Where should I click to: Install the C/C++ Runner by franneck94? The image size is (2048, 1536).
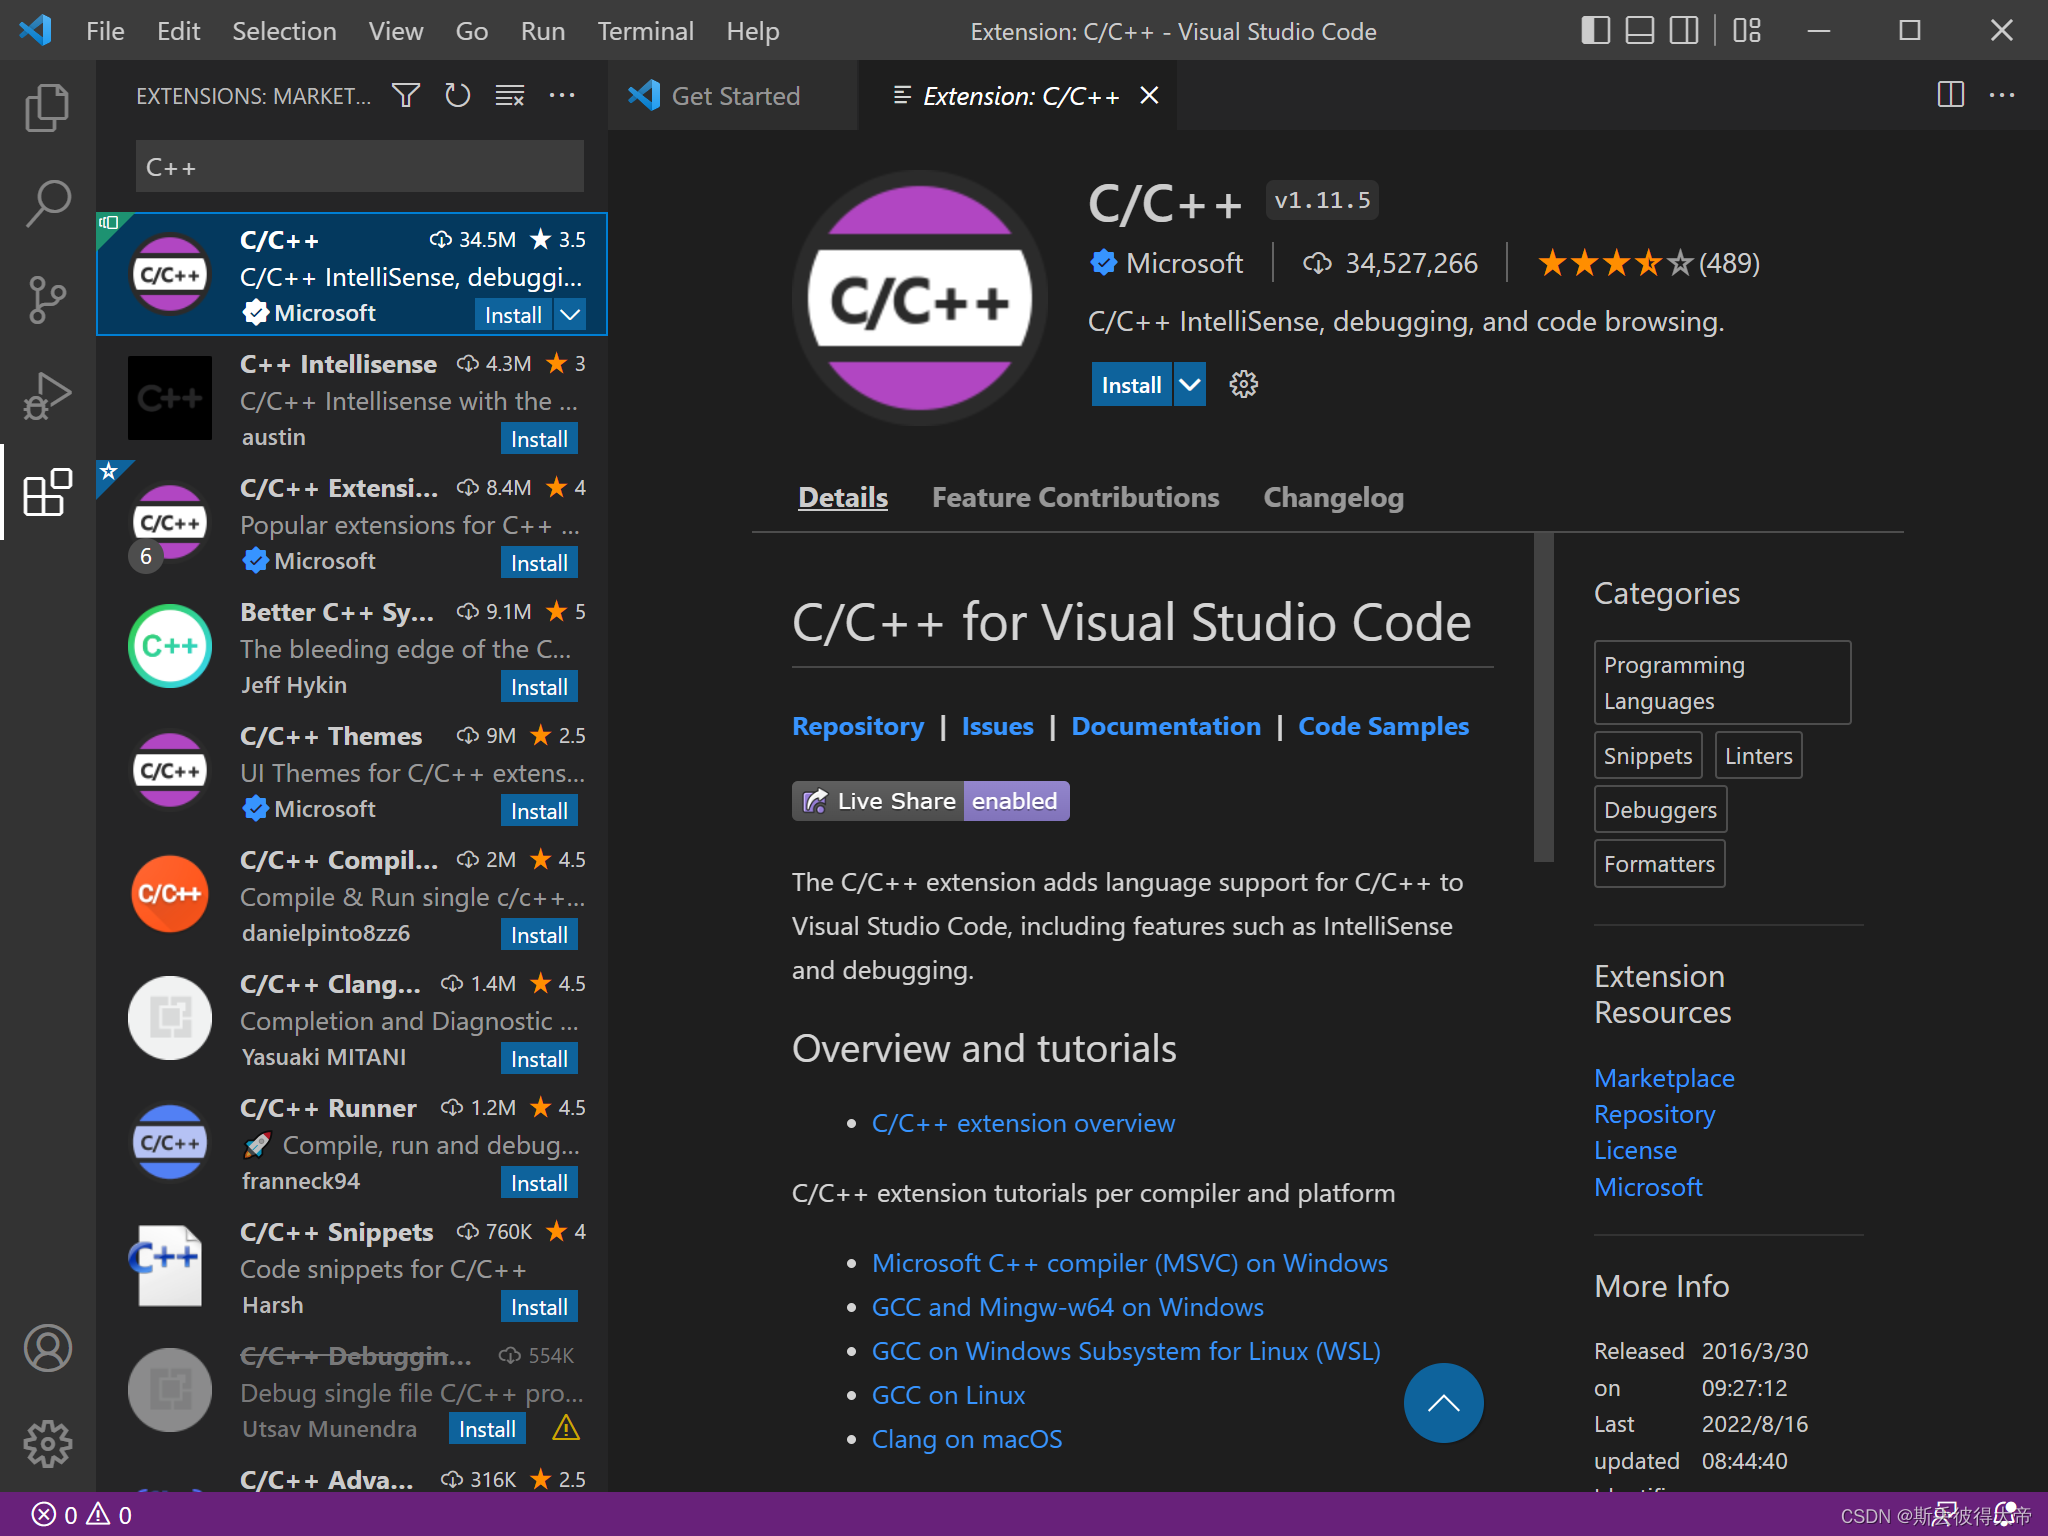point(539,1183)
